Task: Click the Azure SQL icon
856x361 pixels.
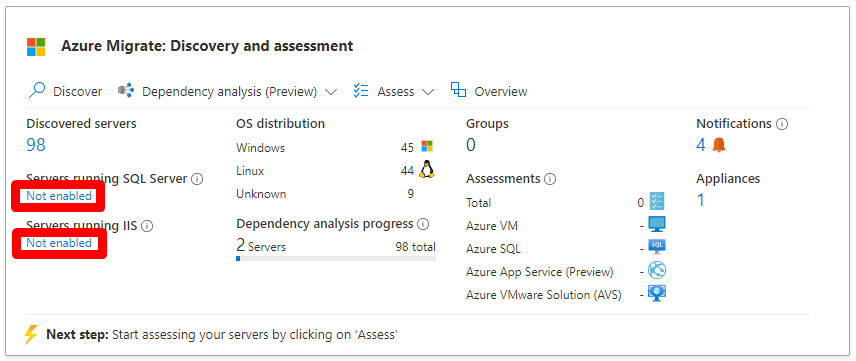Action: coord(657,247)
